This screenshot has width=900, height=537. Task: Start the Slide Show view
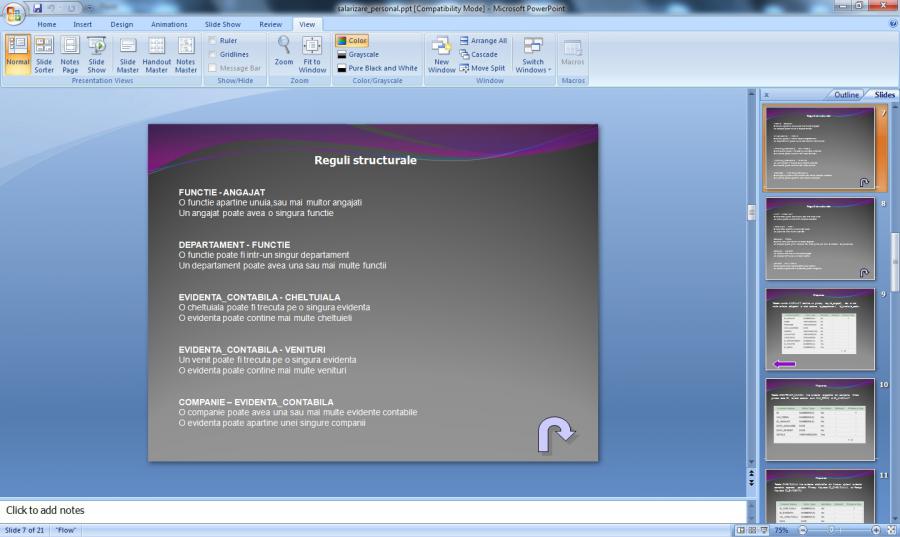[x=96, y=54]
